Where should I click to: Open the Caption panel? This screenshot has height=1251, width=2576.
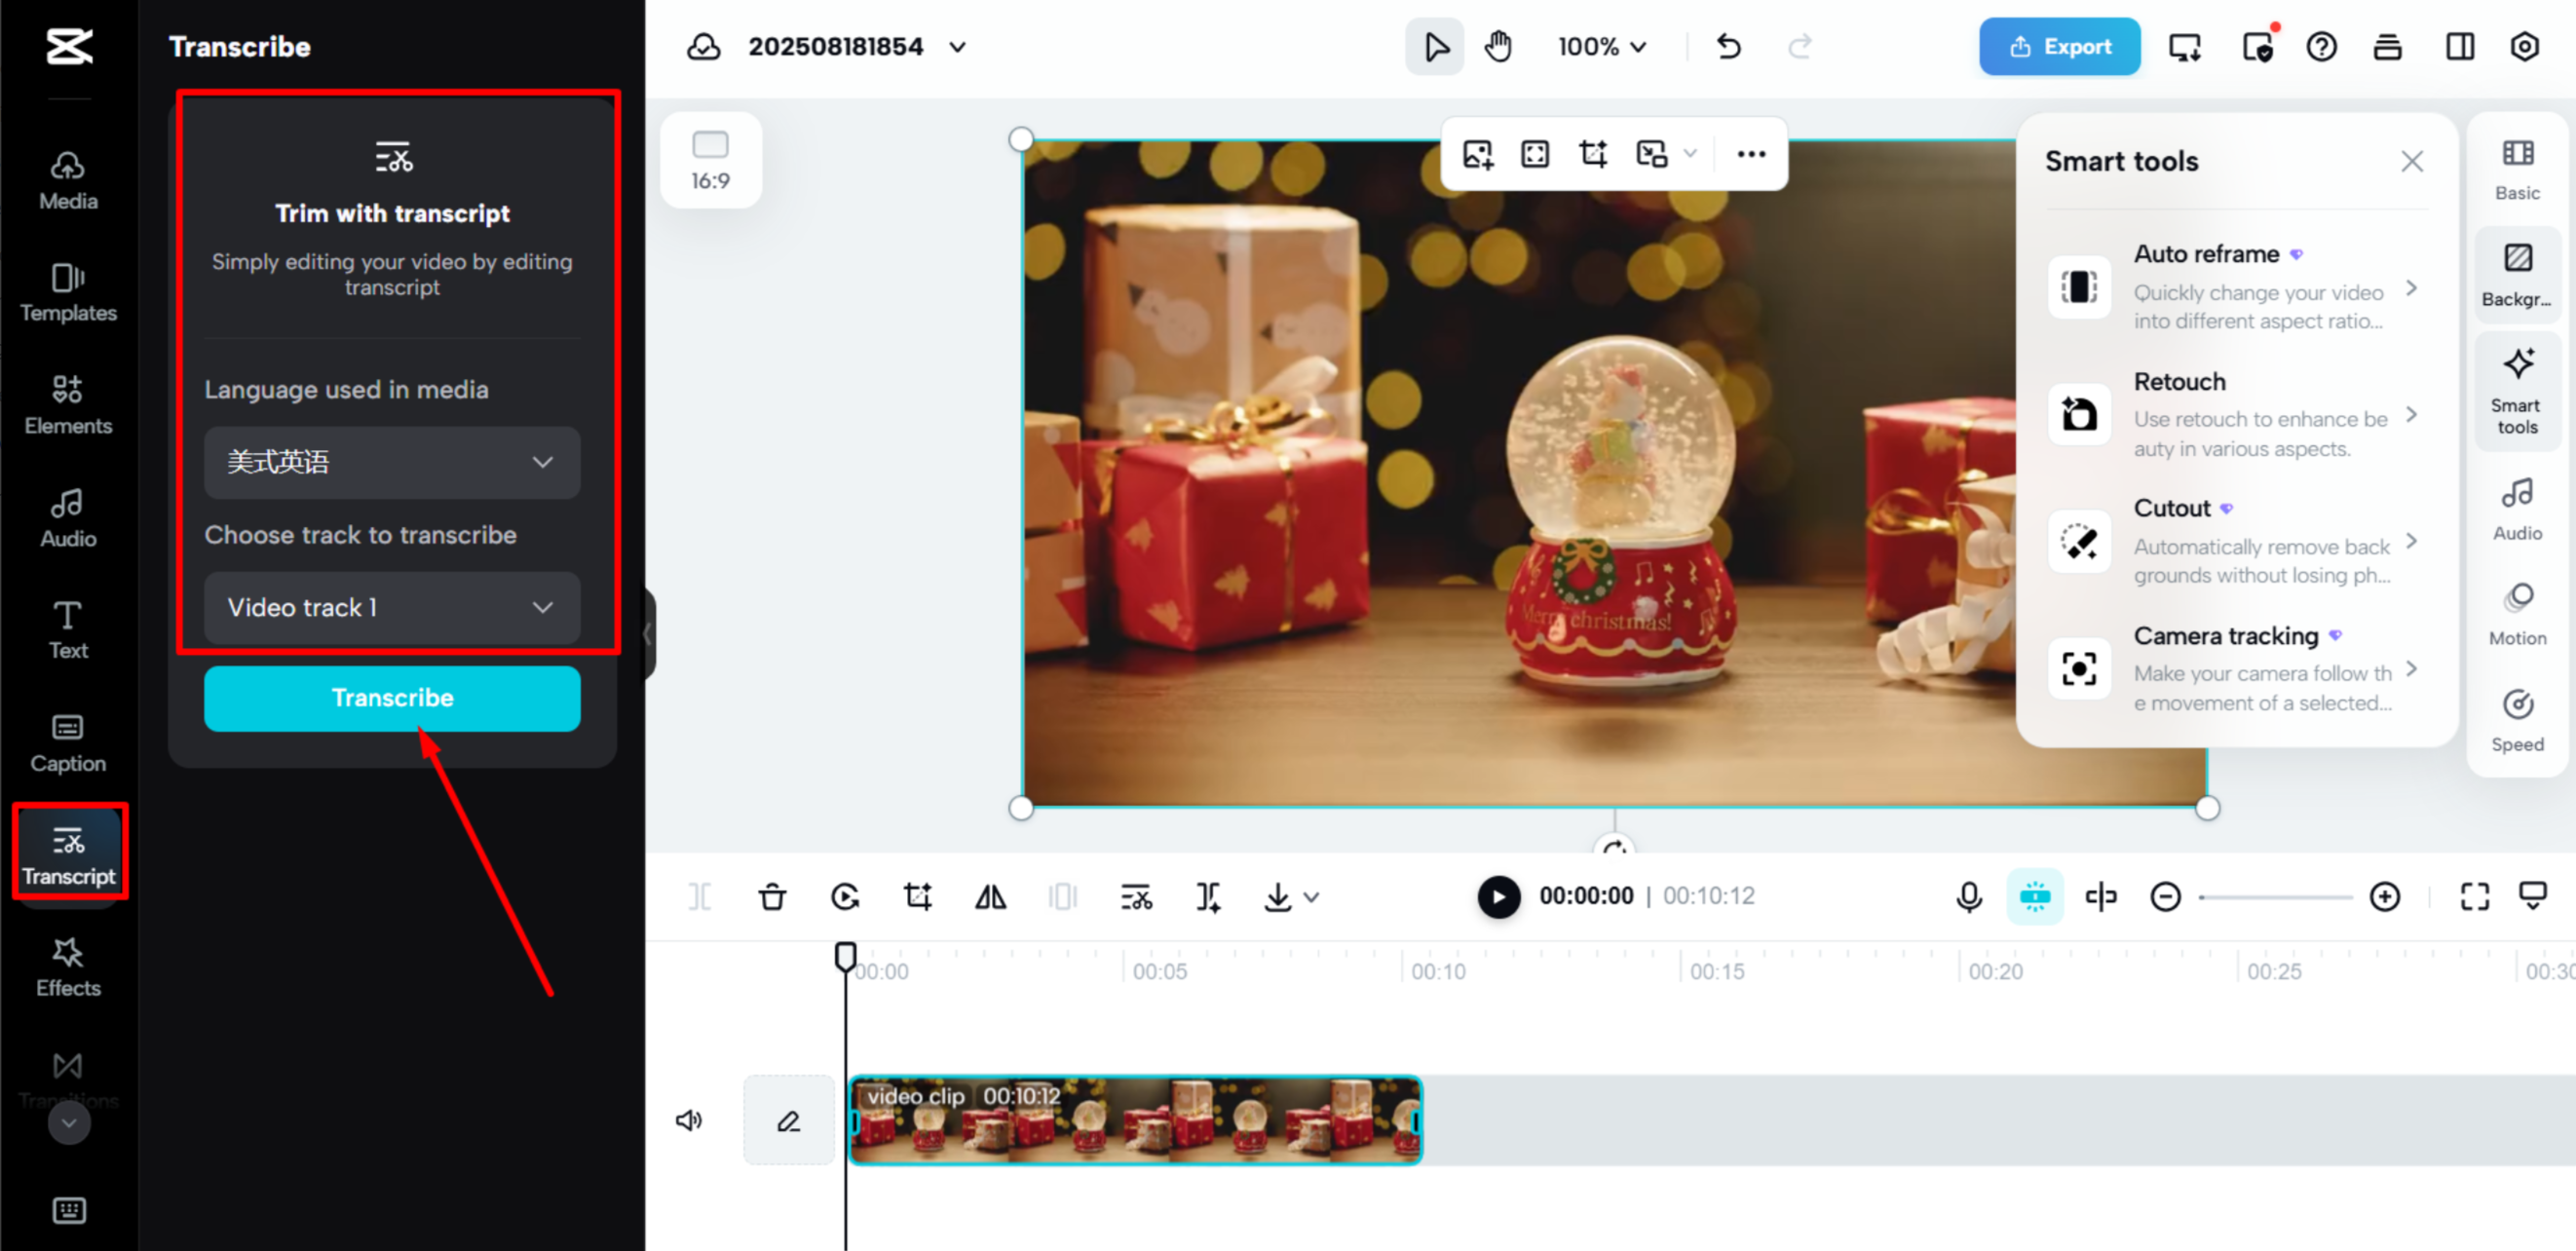point(68,742)
